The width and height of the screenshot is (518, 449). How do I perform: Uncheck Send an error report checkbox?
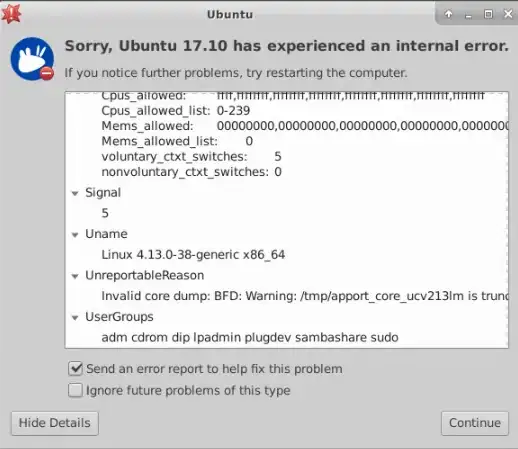(x=76, y=369)
